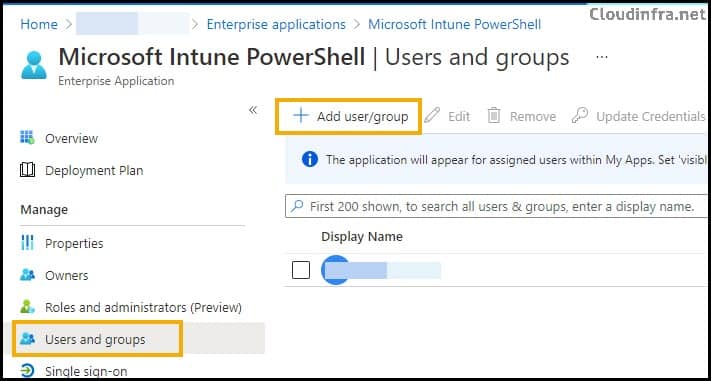
Task: Click the Update Credentials toolbar label
Action: 651,117
